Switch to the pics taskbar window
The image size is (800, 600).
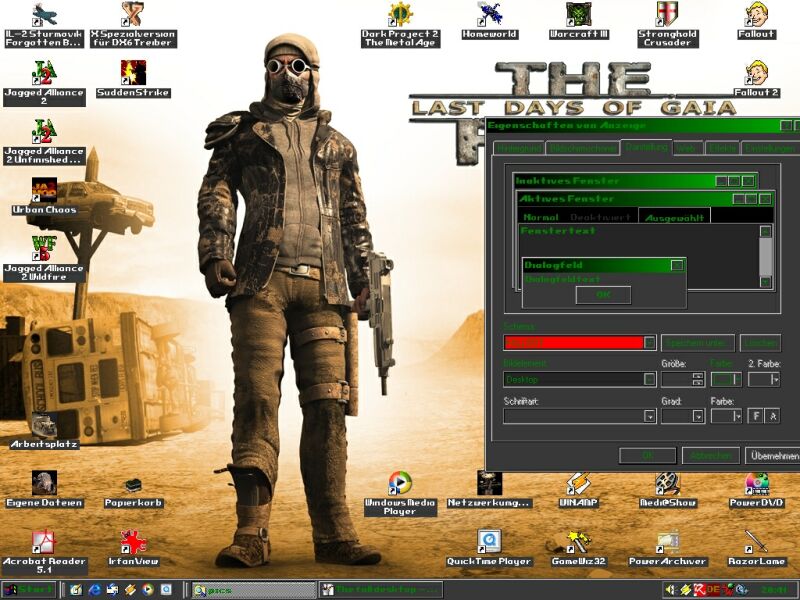tap(254, 590)
